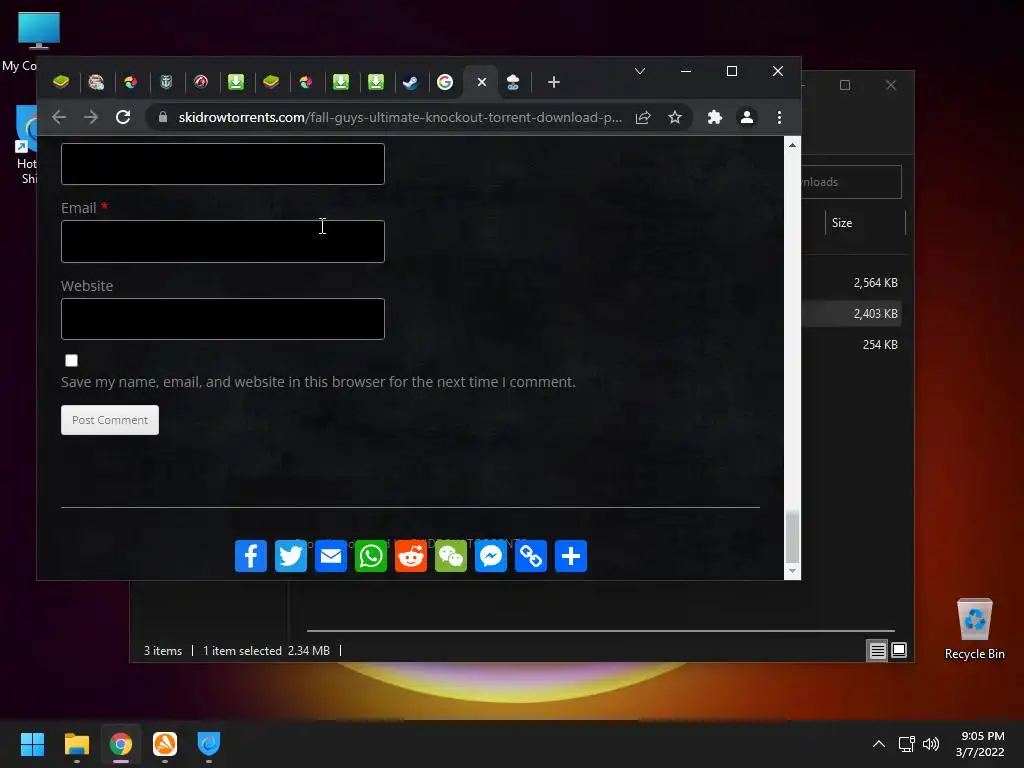The width and height of the screenshot is (1024, 768).
Task: Close the active browser tab
Action: click(481, 82)
